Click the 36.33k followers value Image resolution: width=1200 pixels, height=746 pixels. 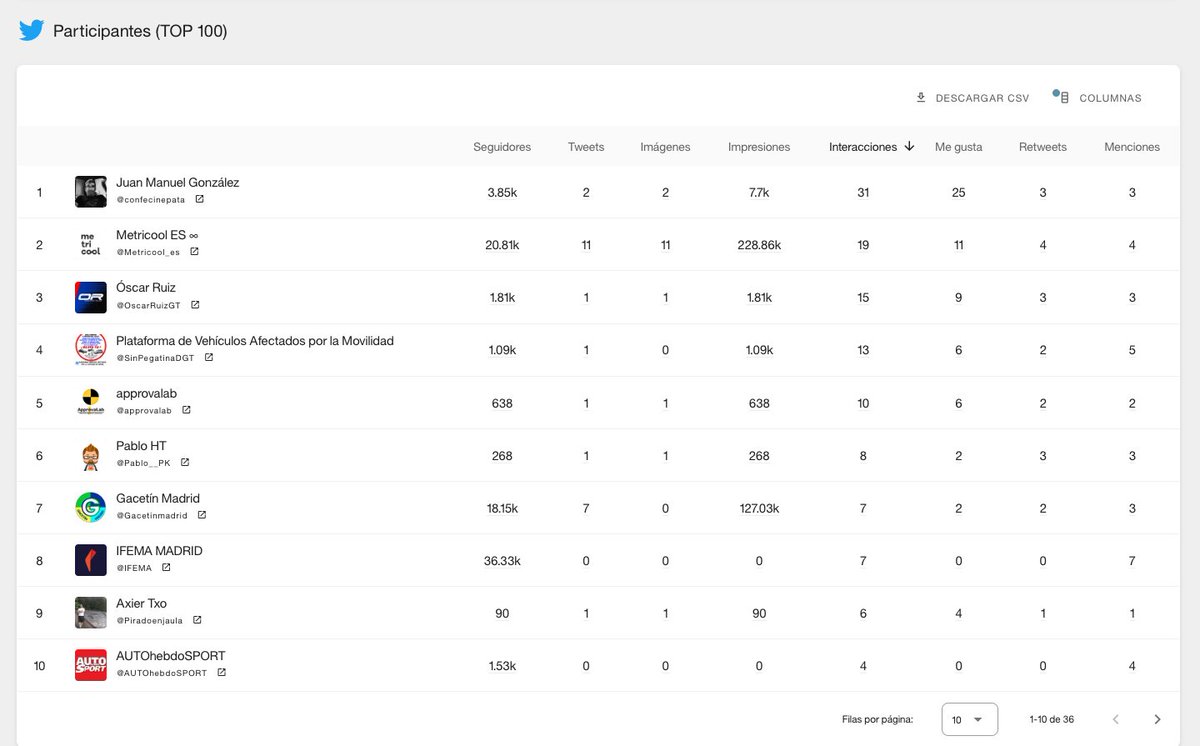tap(502, 561)
